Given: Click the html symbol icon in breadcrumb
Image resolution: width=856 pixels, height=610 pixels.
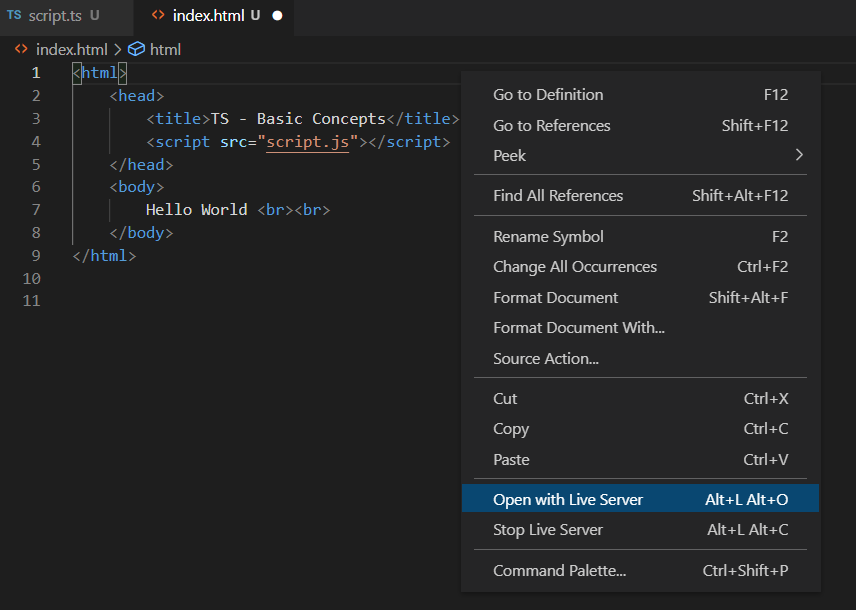Looking at the screenshot, I should click(x=137, y=49).
